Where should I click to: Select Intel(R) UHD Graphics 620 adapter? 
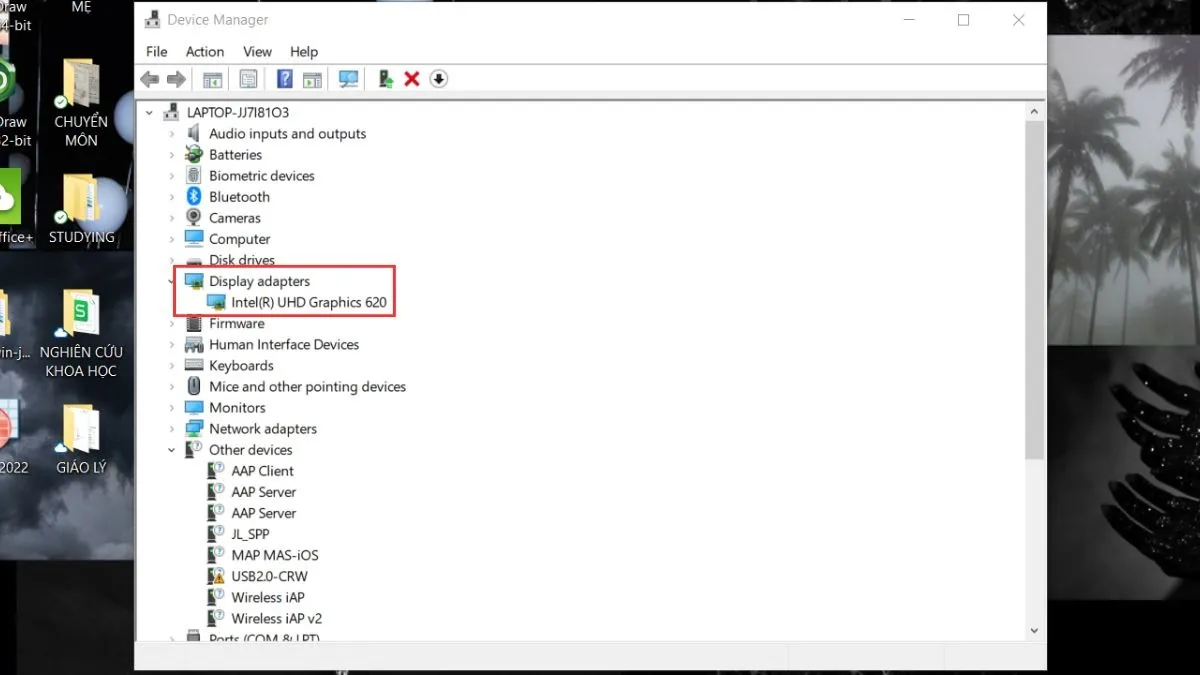click(x=308, y=302)
